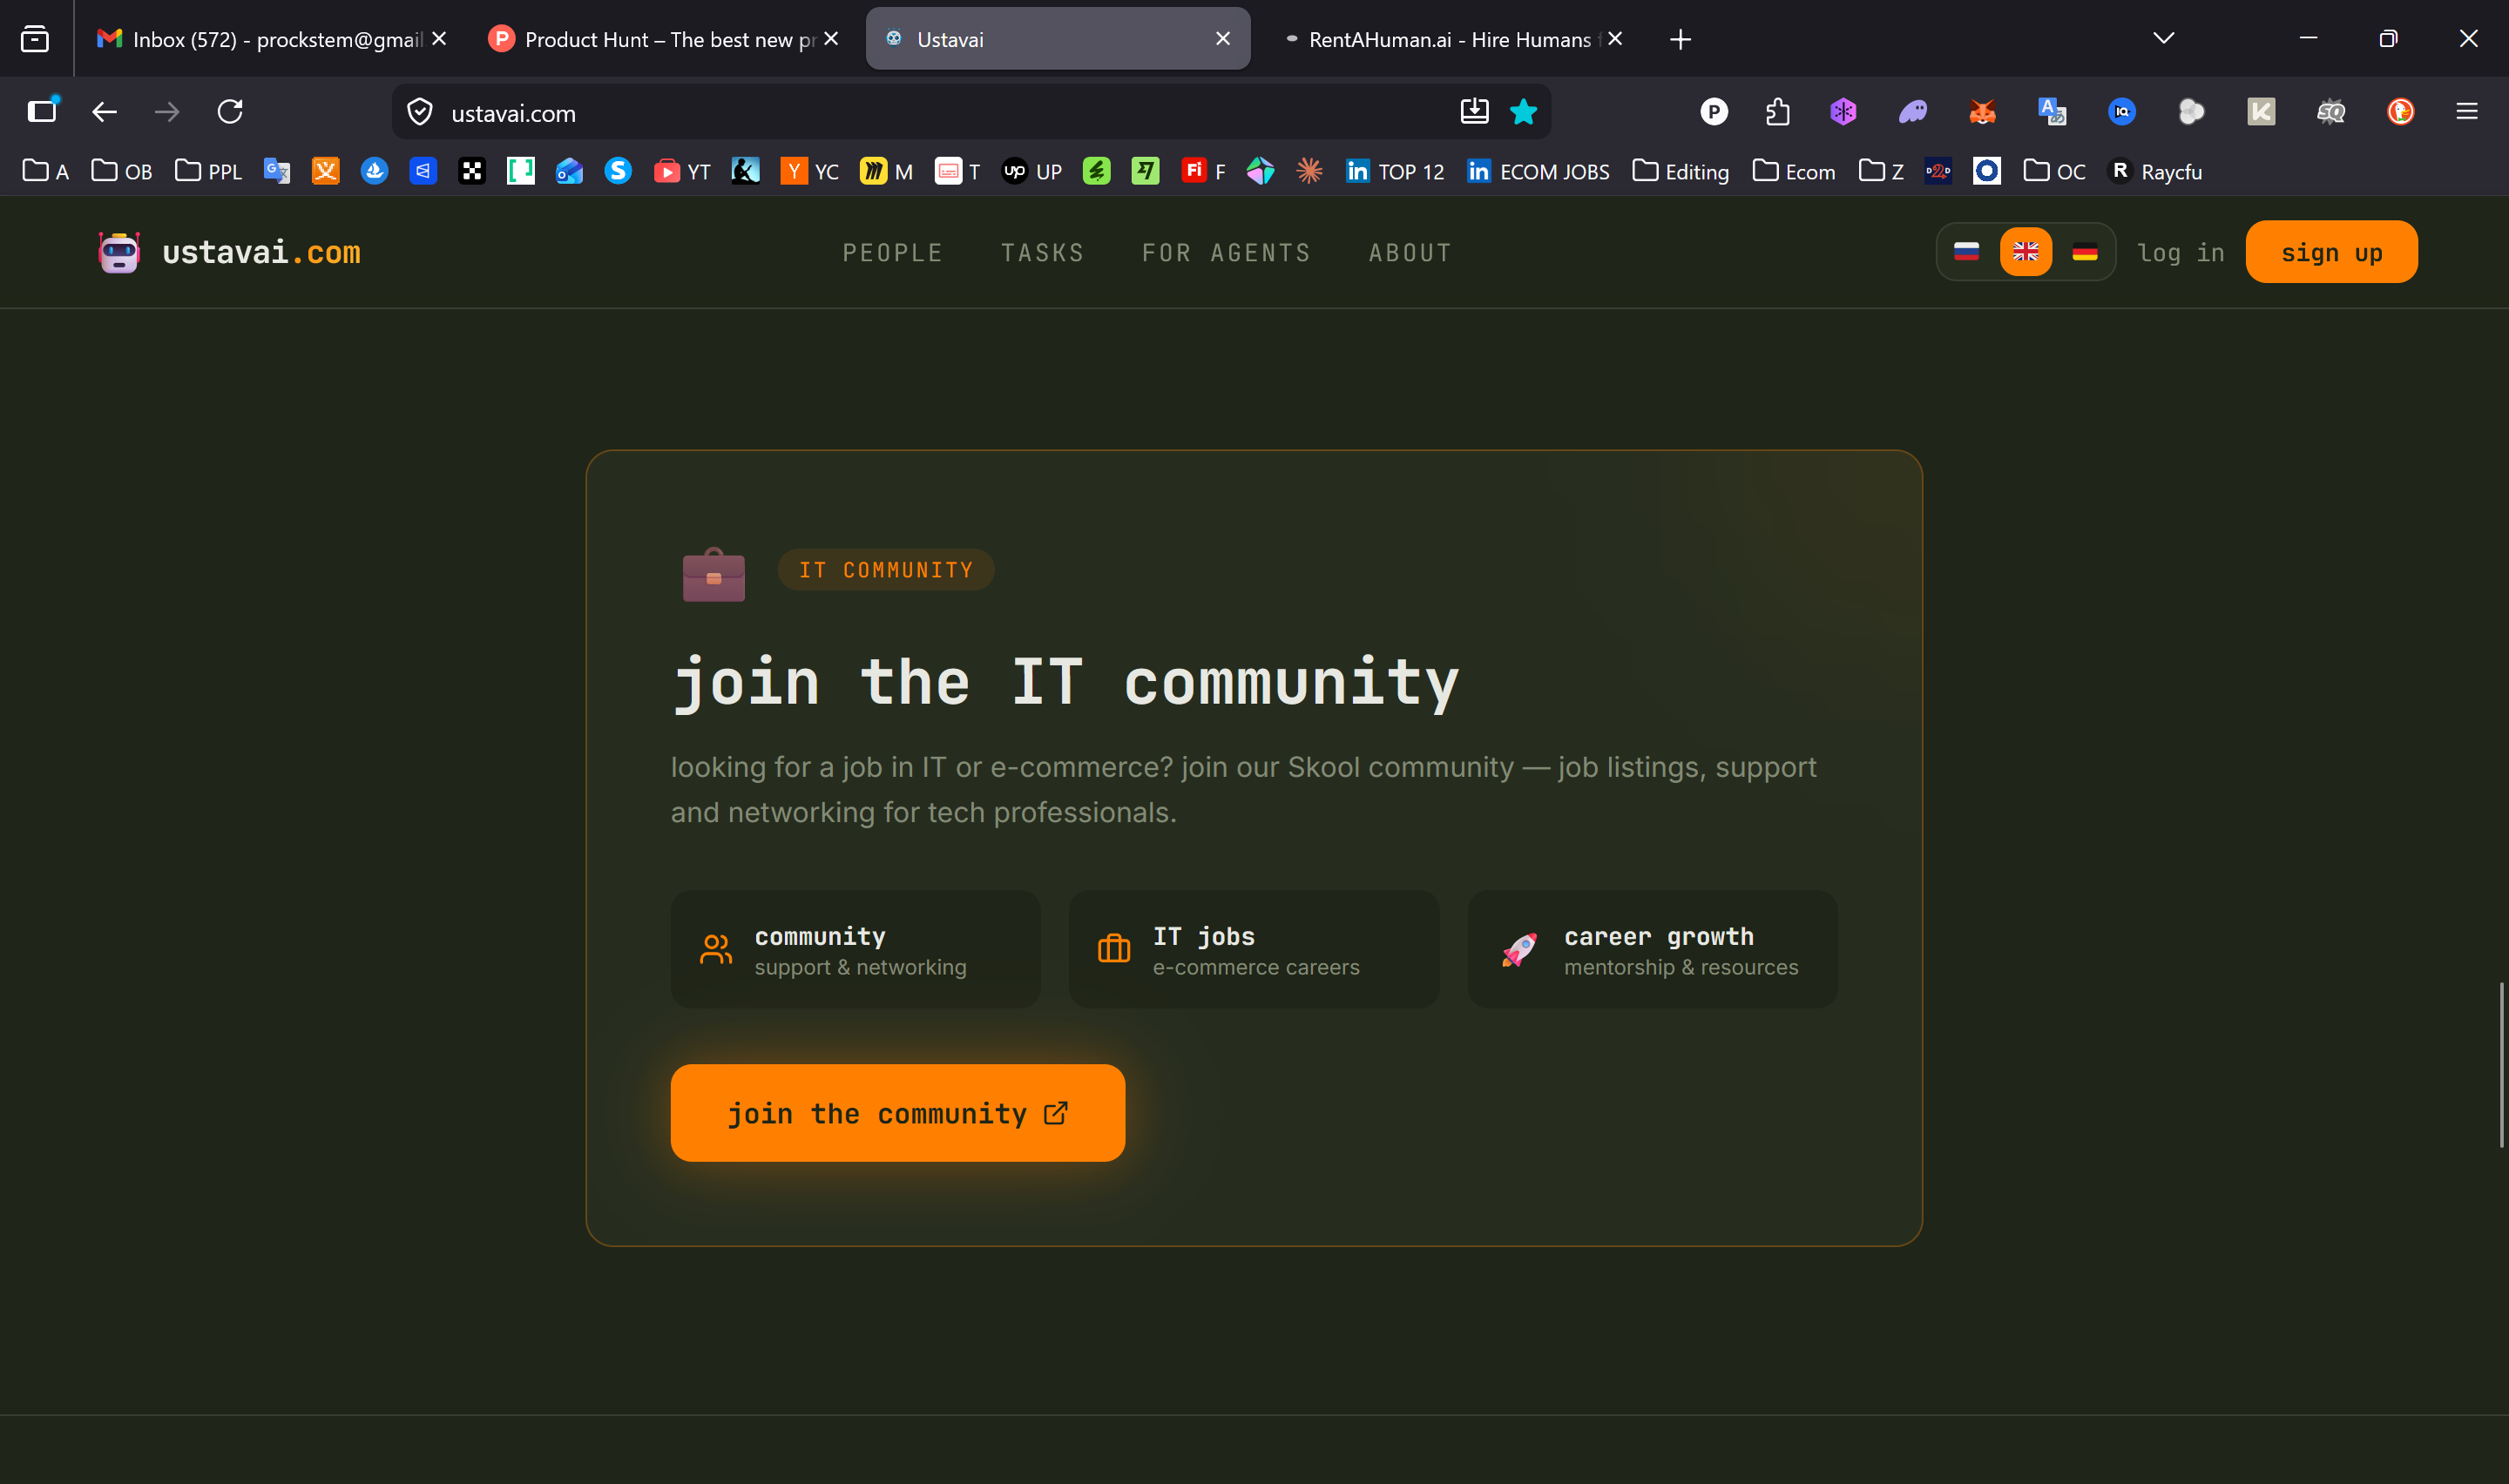Open the browser hamburger menu
The width and height of the screenshot is (2509, 1484).
[x=2466, y=112]
